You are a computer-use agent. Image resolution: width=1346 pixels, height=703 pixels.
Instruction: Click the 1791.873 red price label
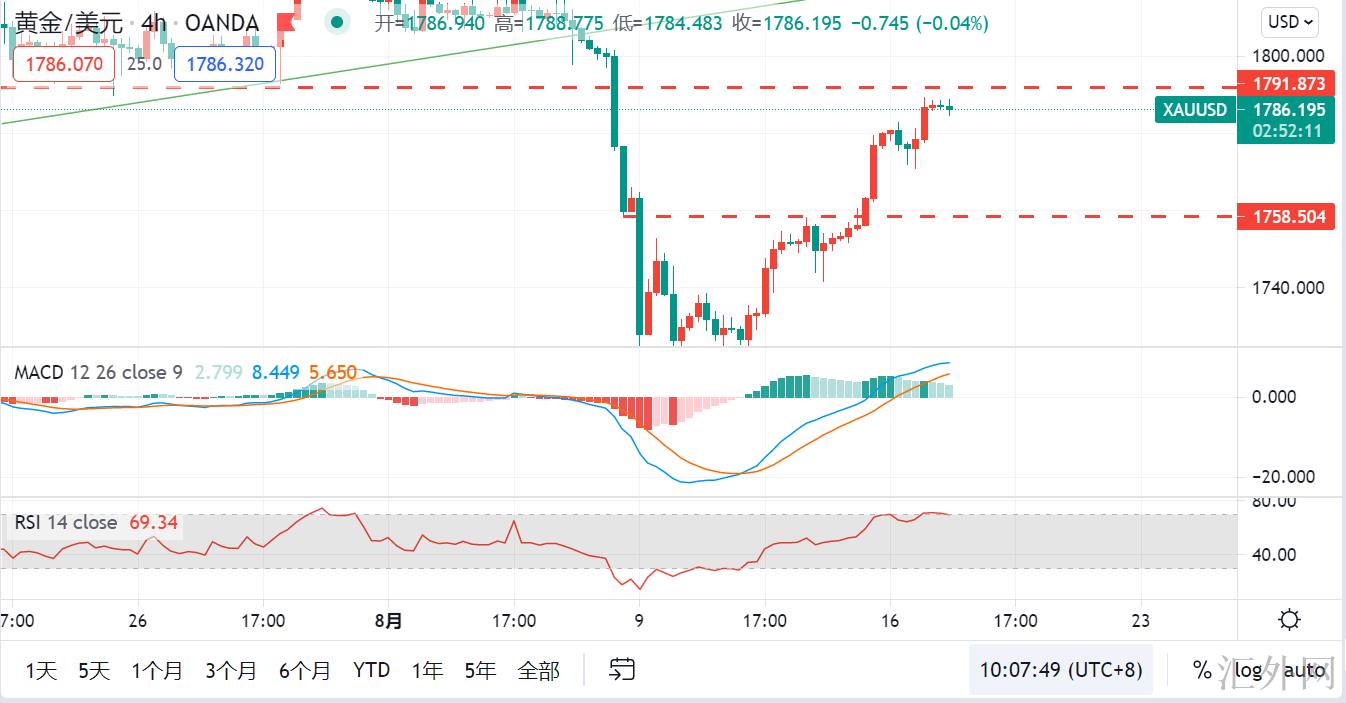click(1287, 84)
